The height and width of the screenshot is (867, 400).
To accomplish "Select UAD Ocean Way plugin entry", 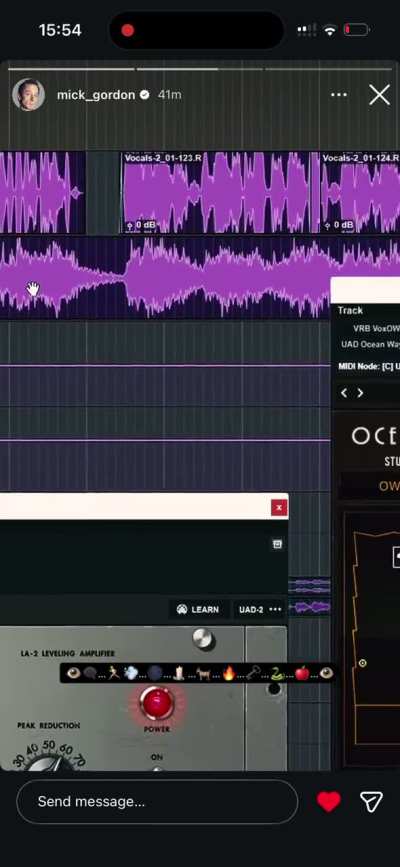I will [370, 344].
